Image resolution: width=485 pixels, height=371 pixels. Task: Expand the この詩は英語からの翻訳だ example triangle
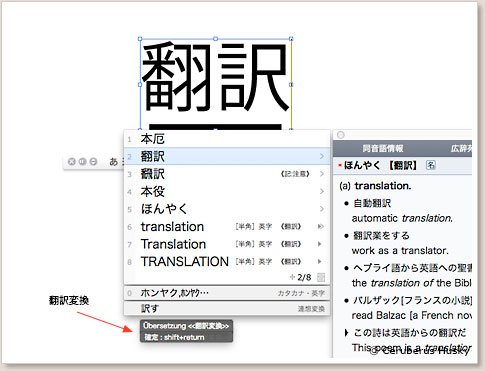(x=346, y=332)
